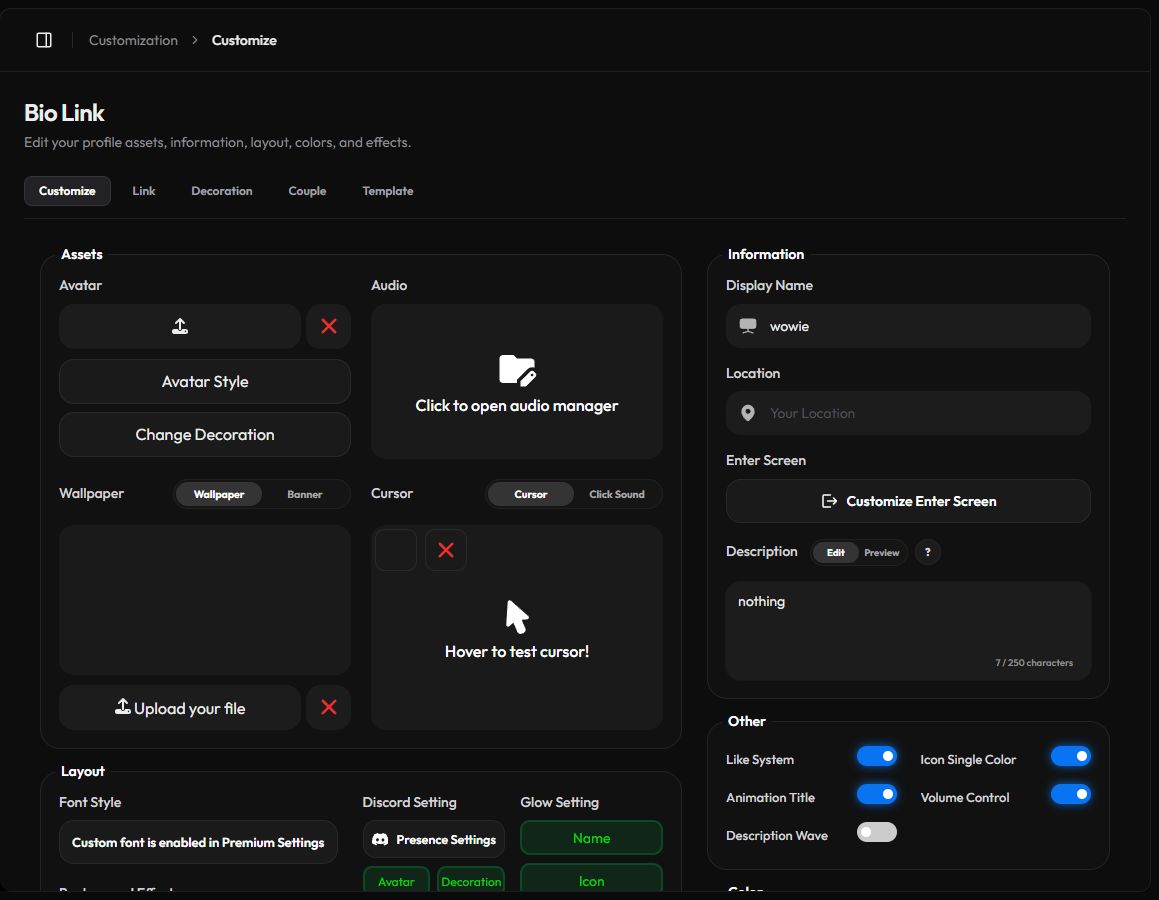Toggle Decoration Discord setting
This screenshot has width=1159, height=900.
click(471, 880)
